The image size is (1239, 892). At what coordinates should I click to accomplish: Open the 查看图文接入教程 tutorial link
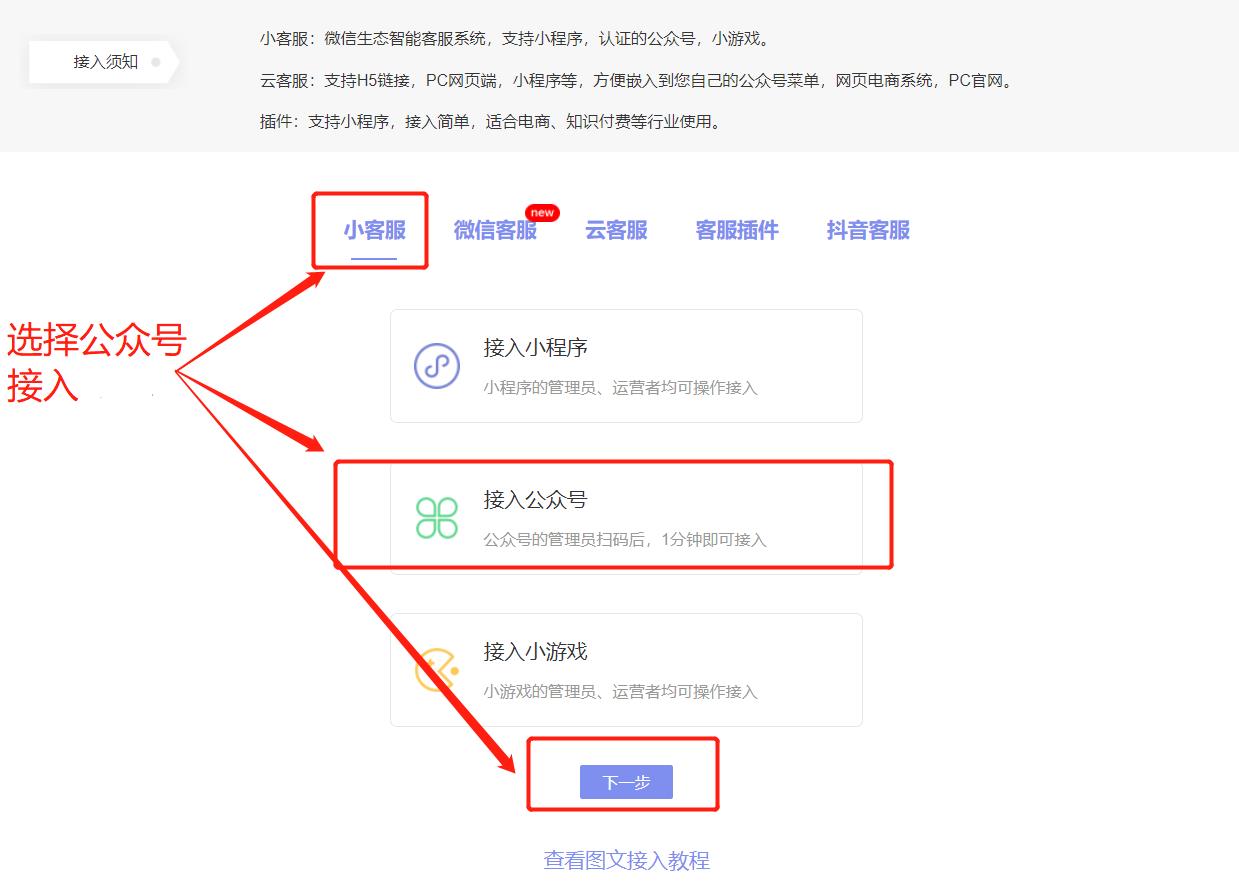pos(625,860)
